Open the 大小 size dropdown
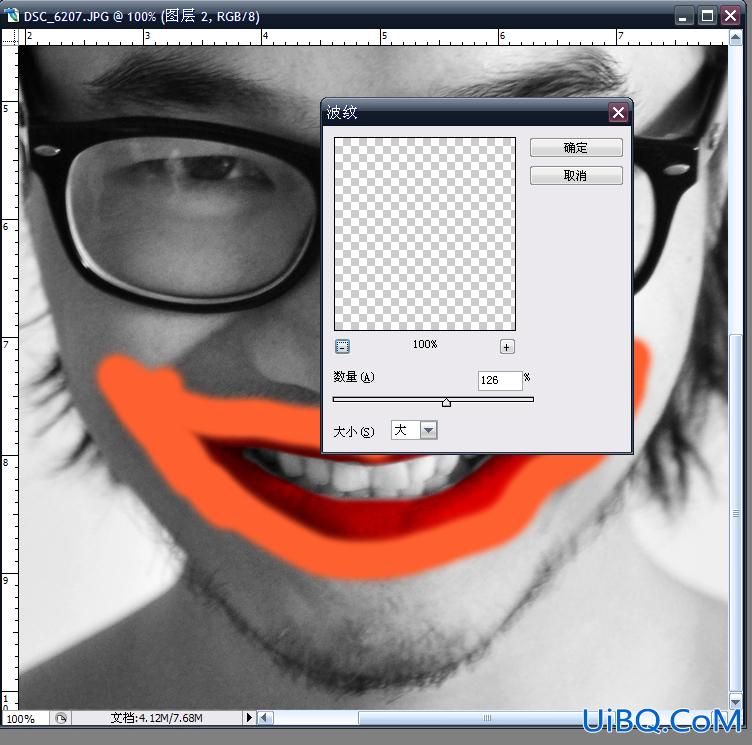 (429, 430)
